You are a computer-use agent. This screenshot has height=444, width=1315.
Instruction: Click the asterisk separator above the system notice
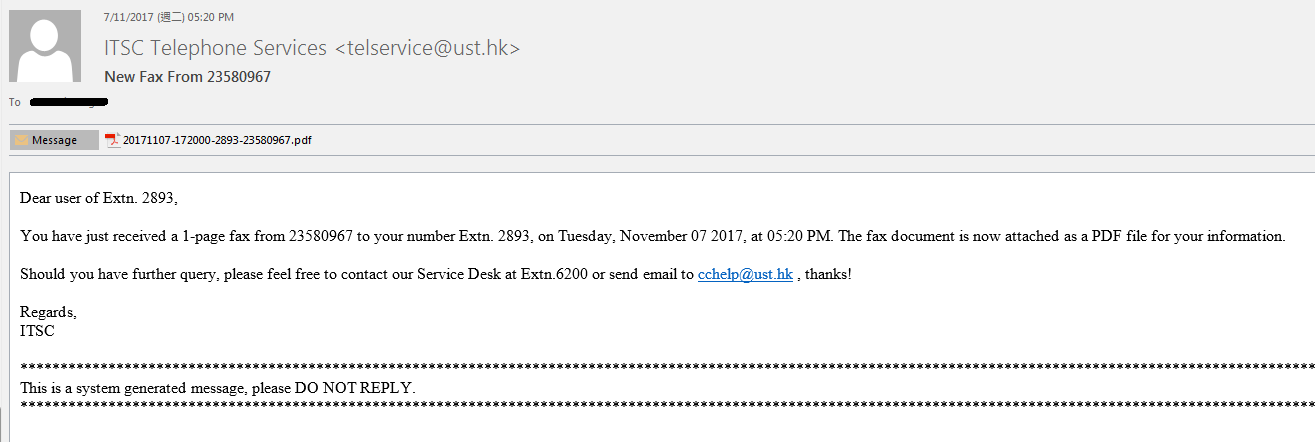tap(667, 369)
